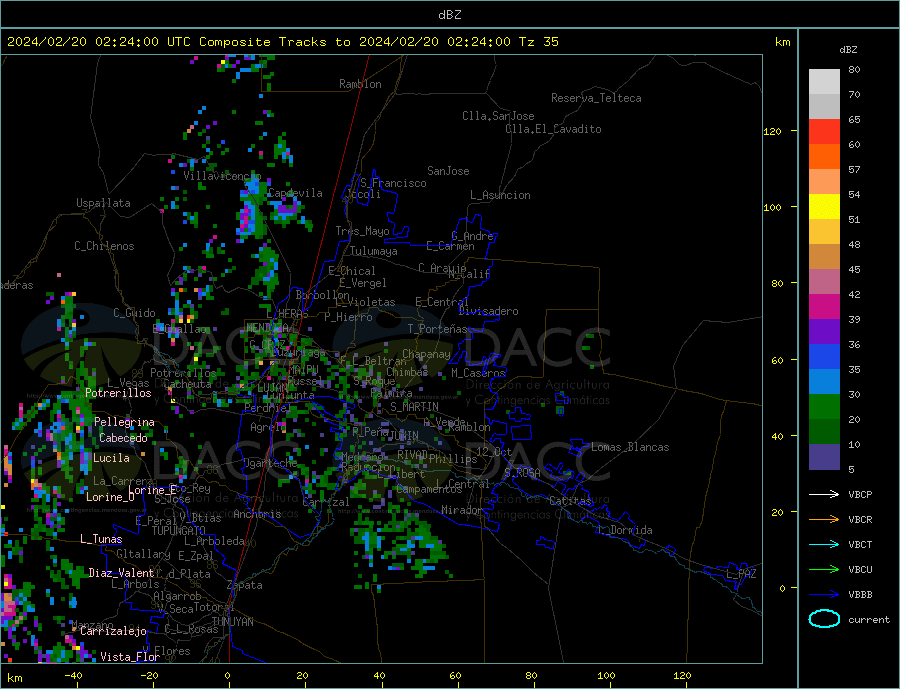This screenshot has height=689, width=900.
Task: Click the SanJose map label
Action: pos(448,171)
